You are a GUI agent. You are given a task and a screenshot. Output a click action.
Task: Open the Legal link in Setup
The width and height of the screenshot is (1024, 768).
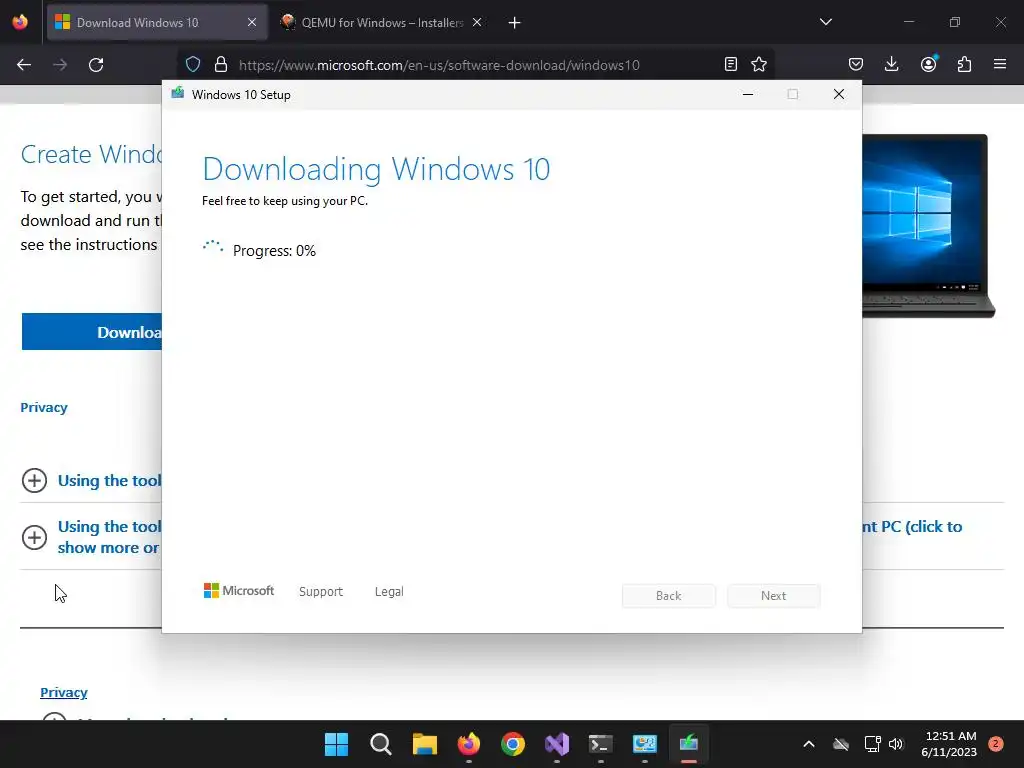click(x=389, y=591)
